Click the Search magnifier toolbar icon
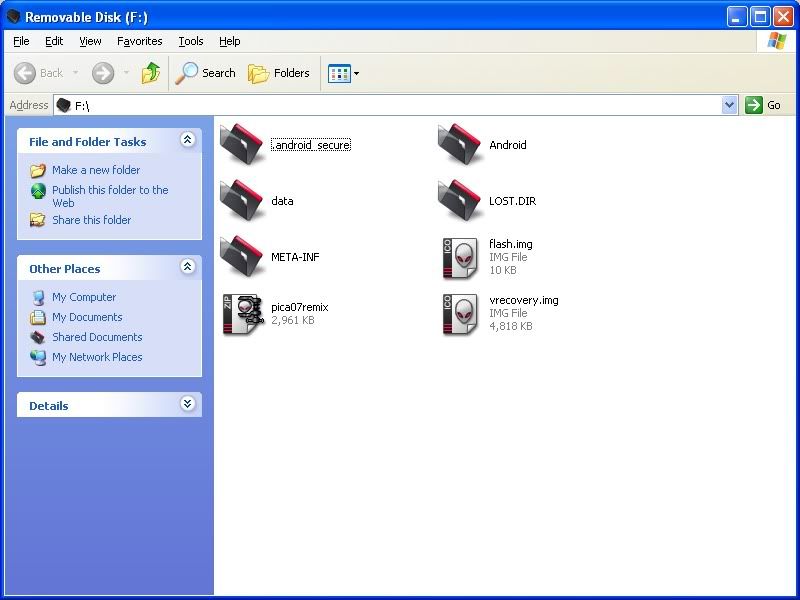 pyautogui.click(x=186, y=73)
